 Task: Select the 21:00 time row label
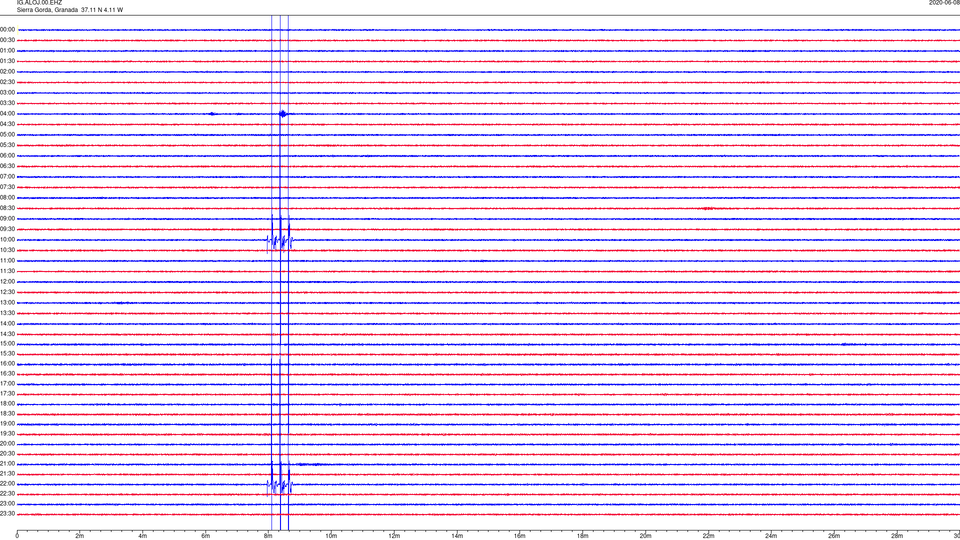[7, 463]
